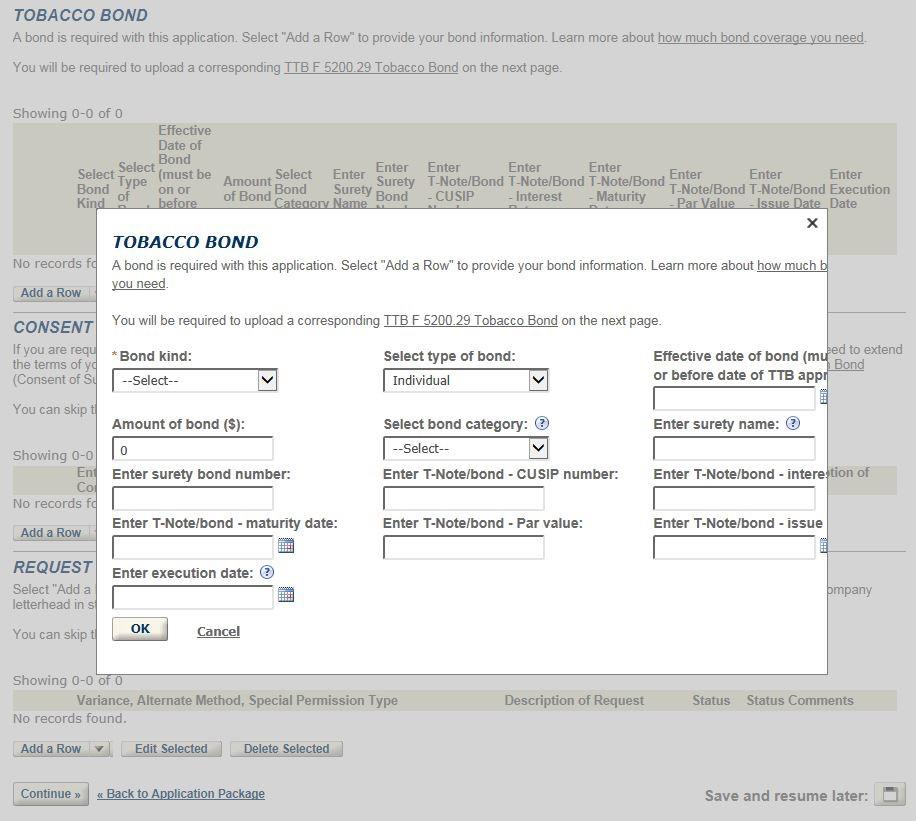Click help icon next to Enter execution date

point(267,573)
